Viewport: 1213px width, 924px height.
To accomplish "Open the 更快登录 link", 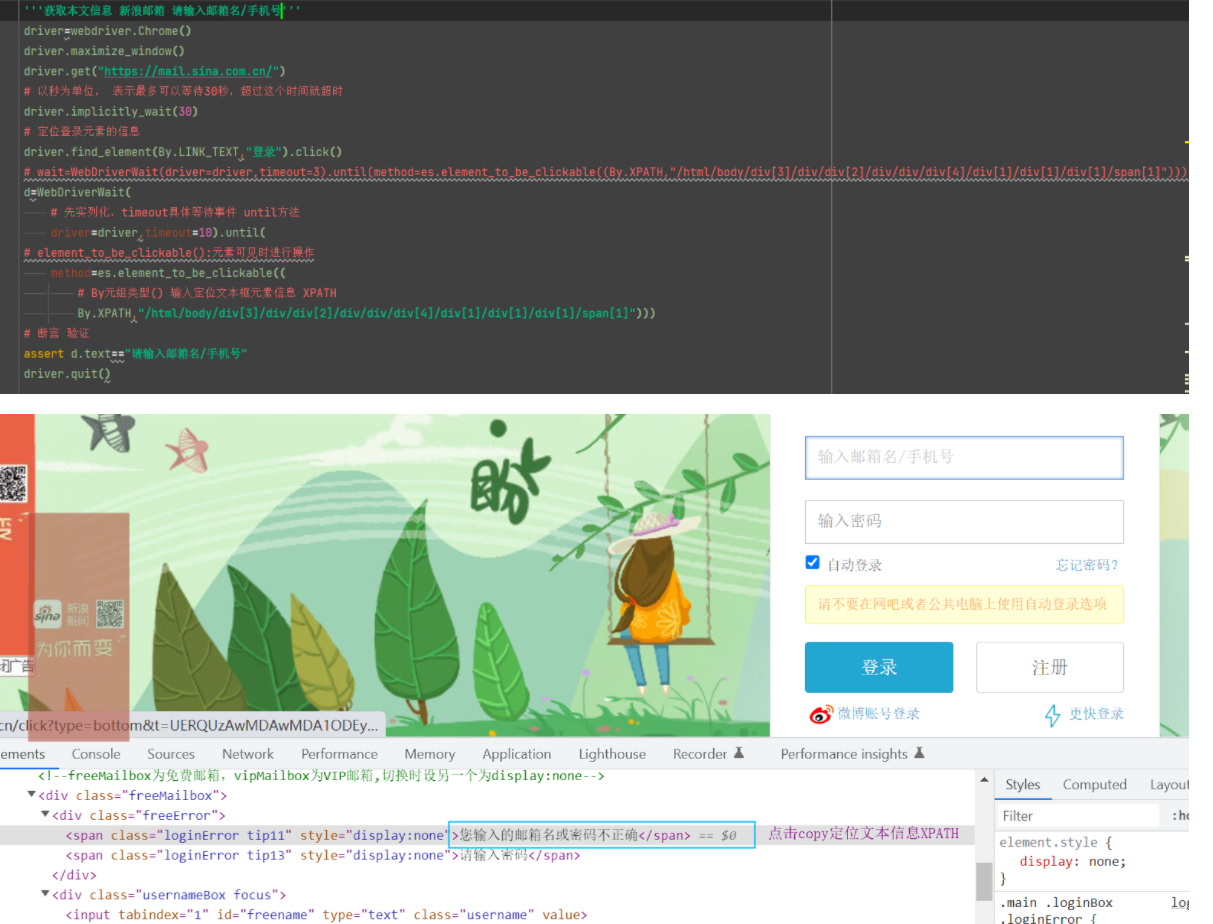I will coord(1097,714).
